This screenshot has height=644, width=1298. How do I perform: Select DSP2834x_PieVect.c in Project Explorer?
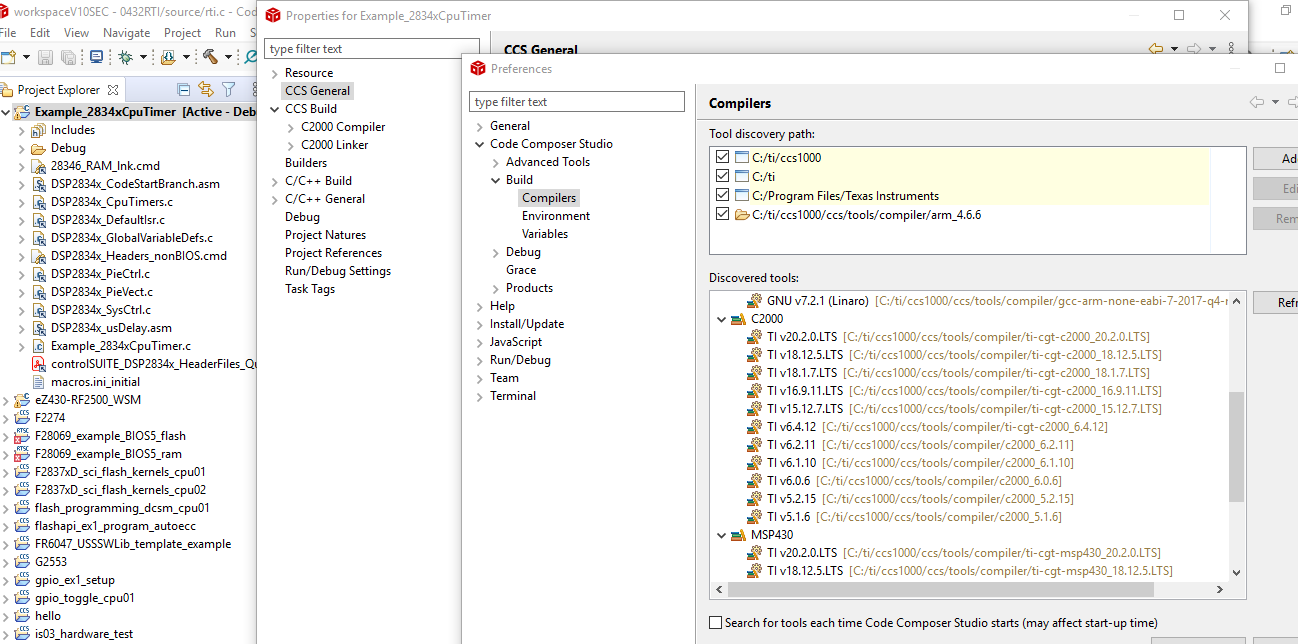pyautogui.click(x=101, y=292)
